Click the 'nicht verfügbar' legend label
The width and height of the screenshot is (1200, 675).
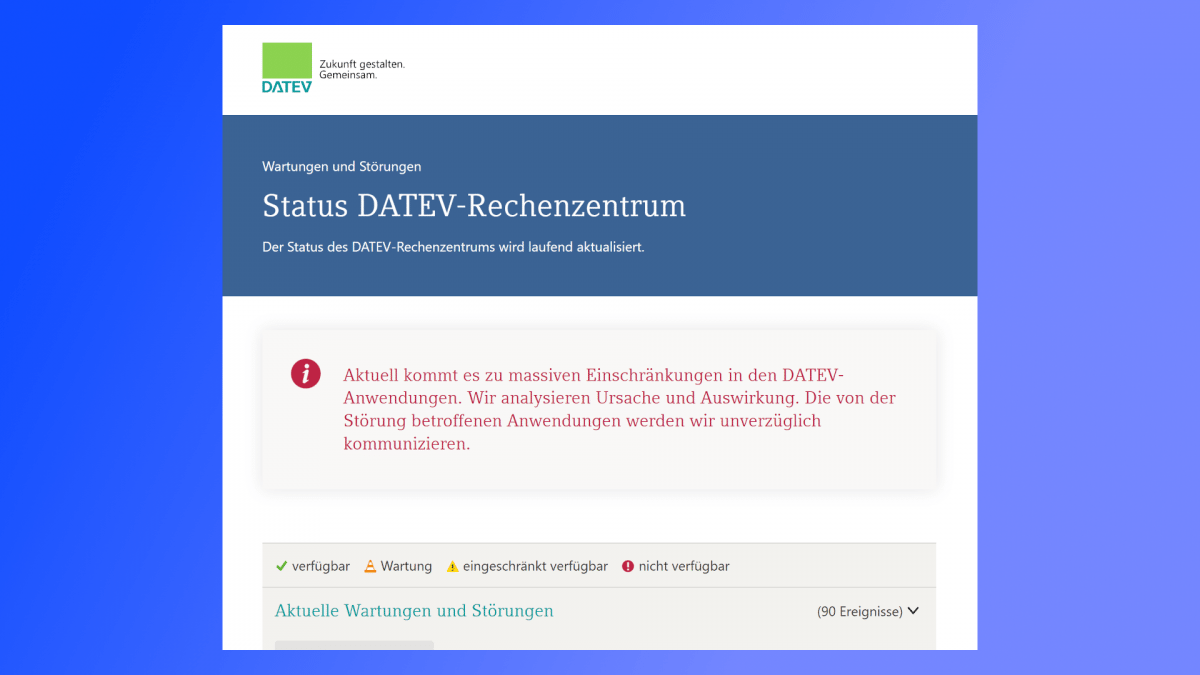[x=684, y=566]
